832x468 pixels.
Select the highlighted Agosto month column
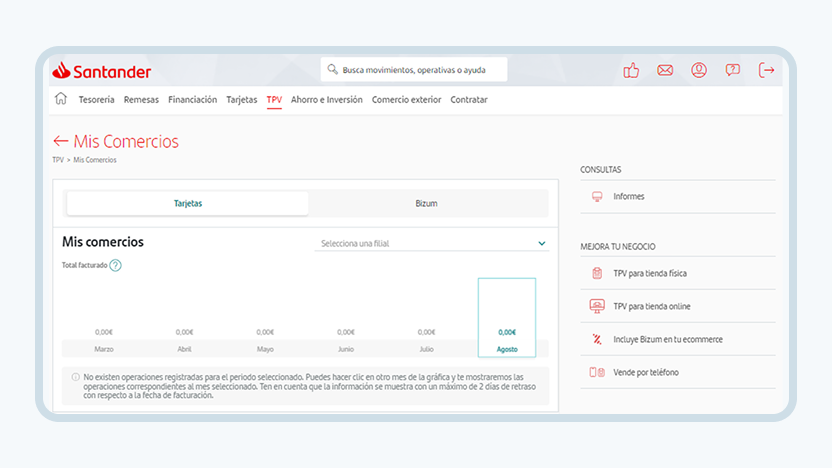pyautogui.click(x=507, y=317)
